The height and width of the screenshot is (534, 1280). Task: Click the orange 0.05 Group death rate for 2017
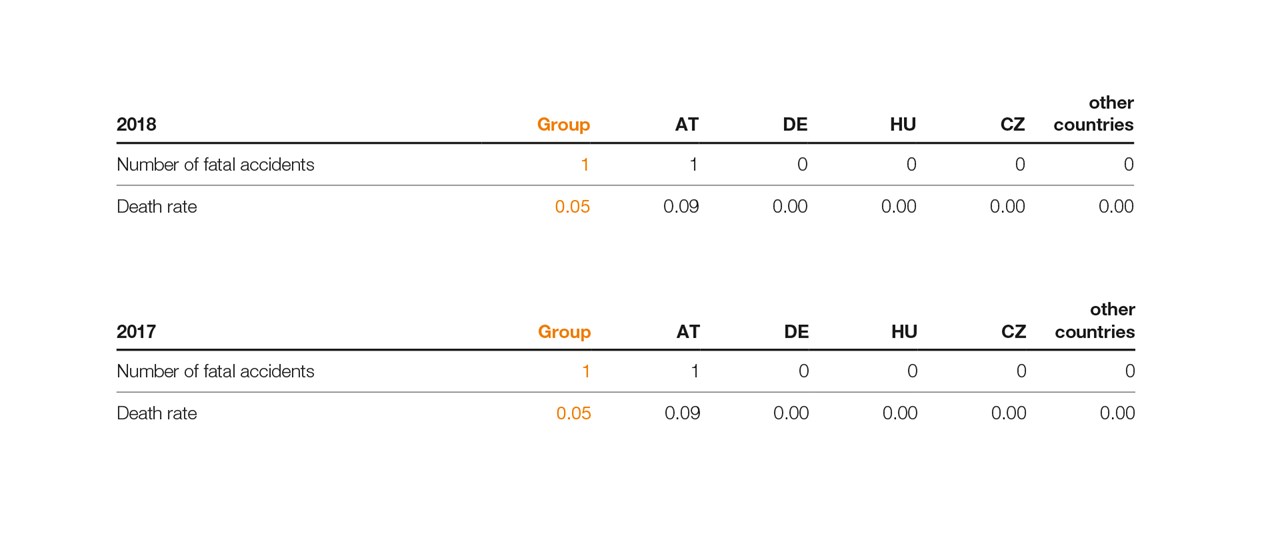coord(573,414)
